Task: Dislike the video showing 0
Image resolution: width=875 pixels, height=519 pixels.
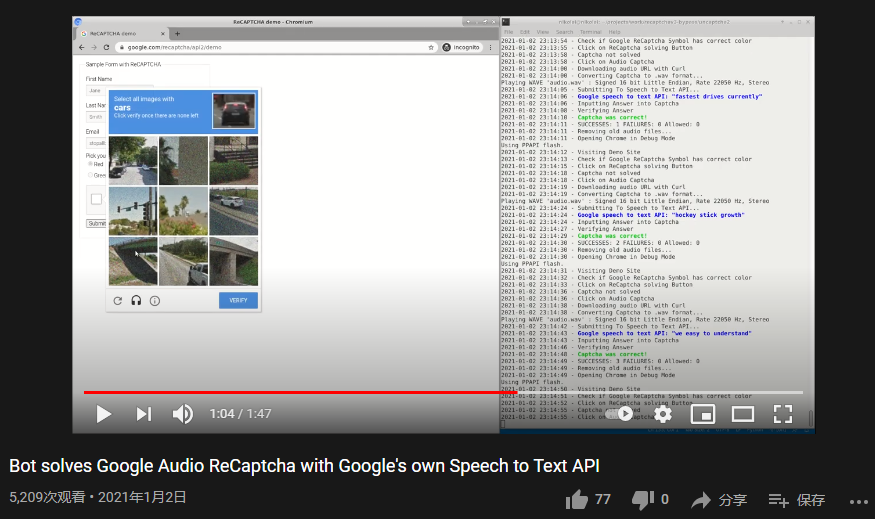Action: coord(650,499)
